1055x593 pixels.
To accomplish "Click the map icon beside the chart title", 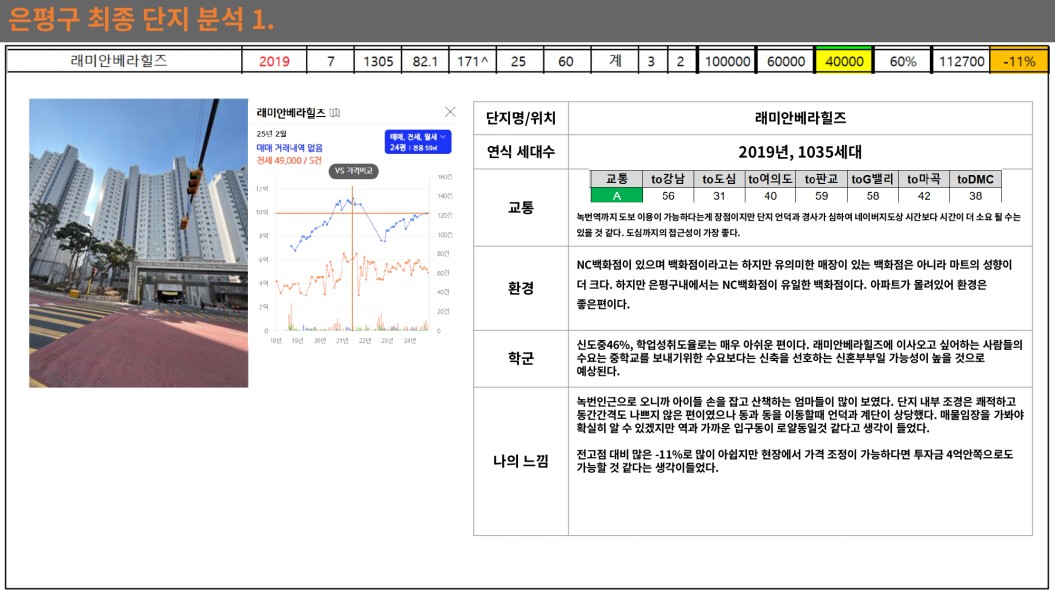I will (335, 113).
